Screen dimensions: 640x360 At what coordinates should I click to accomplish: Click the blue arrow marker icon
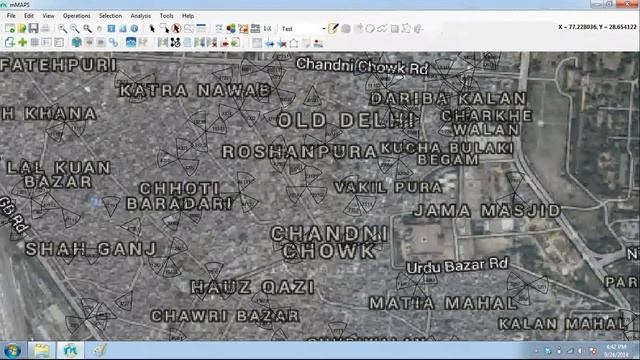tap(269, 42)
